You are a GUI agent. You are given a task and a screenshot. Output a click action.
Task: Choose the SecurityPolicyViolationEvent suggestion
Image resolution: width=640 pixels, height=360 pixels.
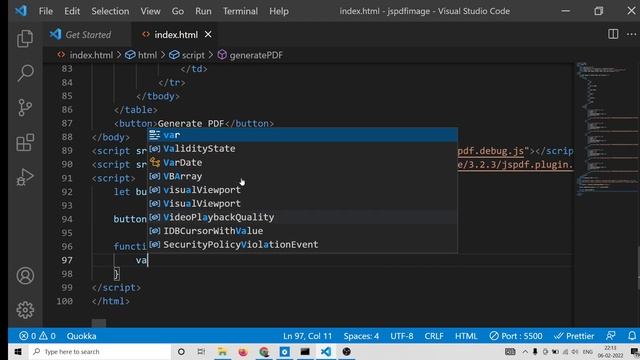302,244
